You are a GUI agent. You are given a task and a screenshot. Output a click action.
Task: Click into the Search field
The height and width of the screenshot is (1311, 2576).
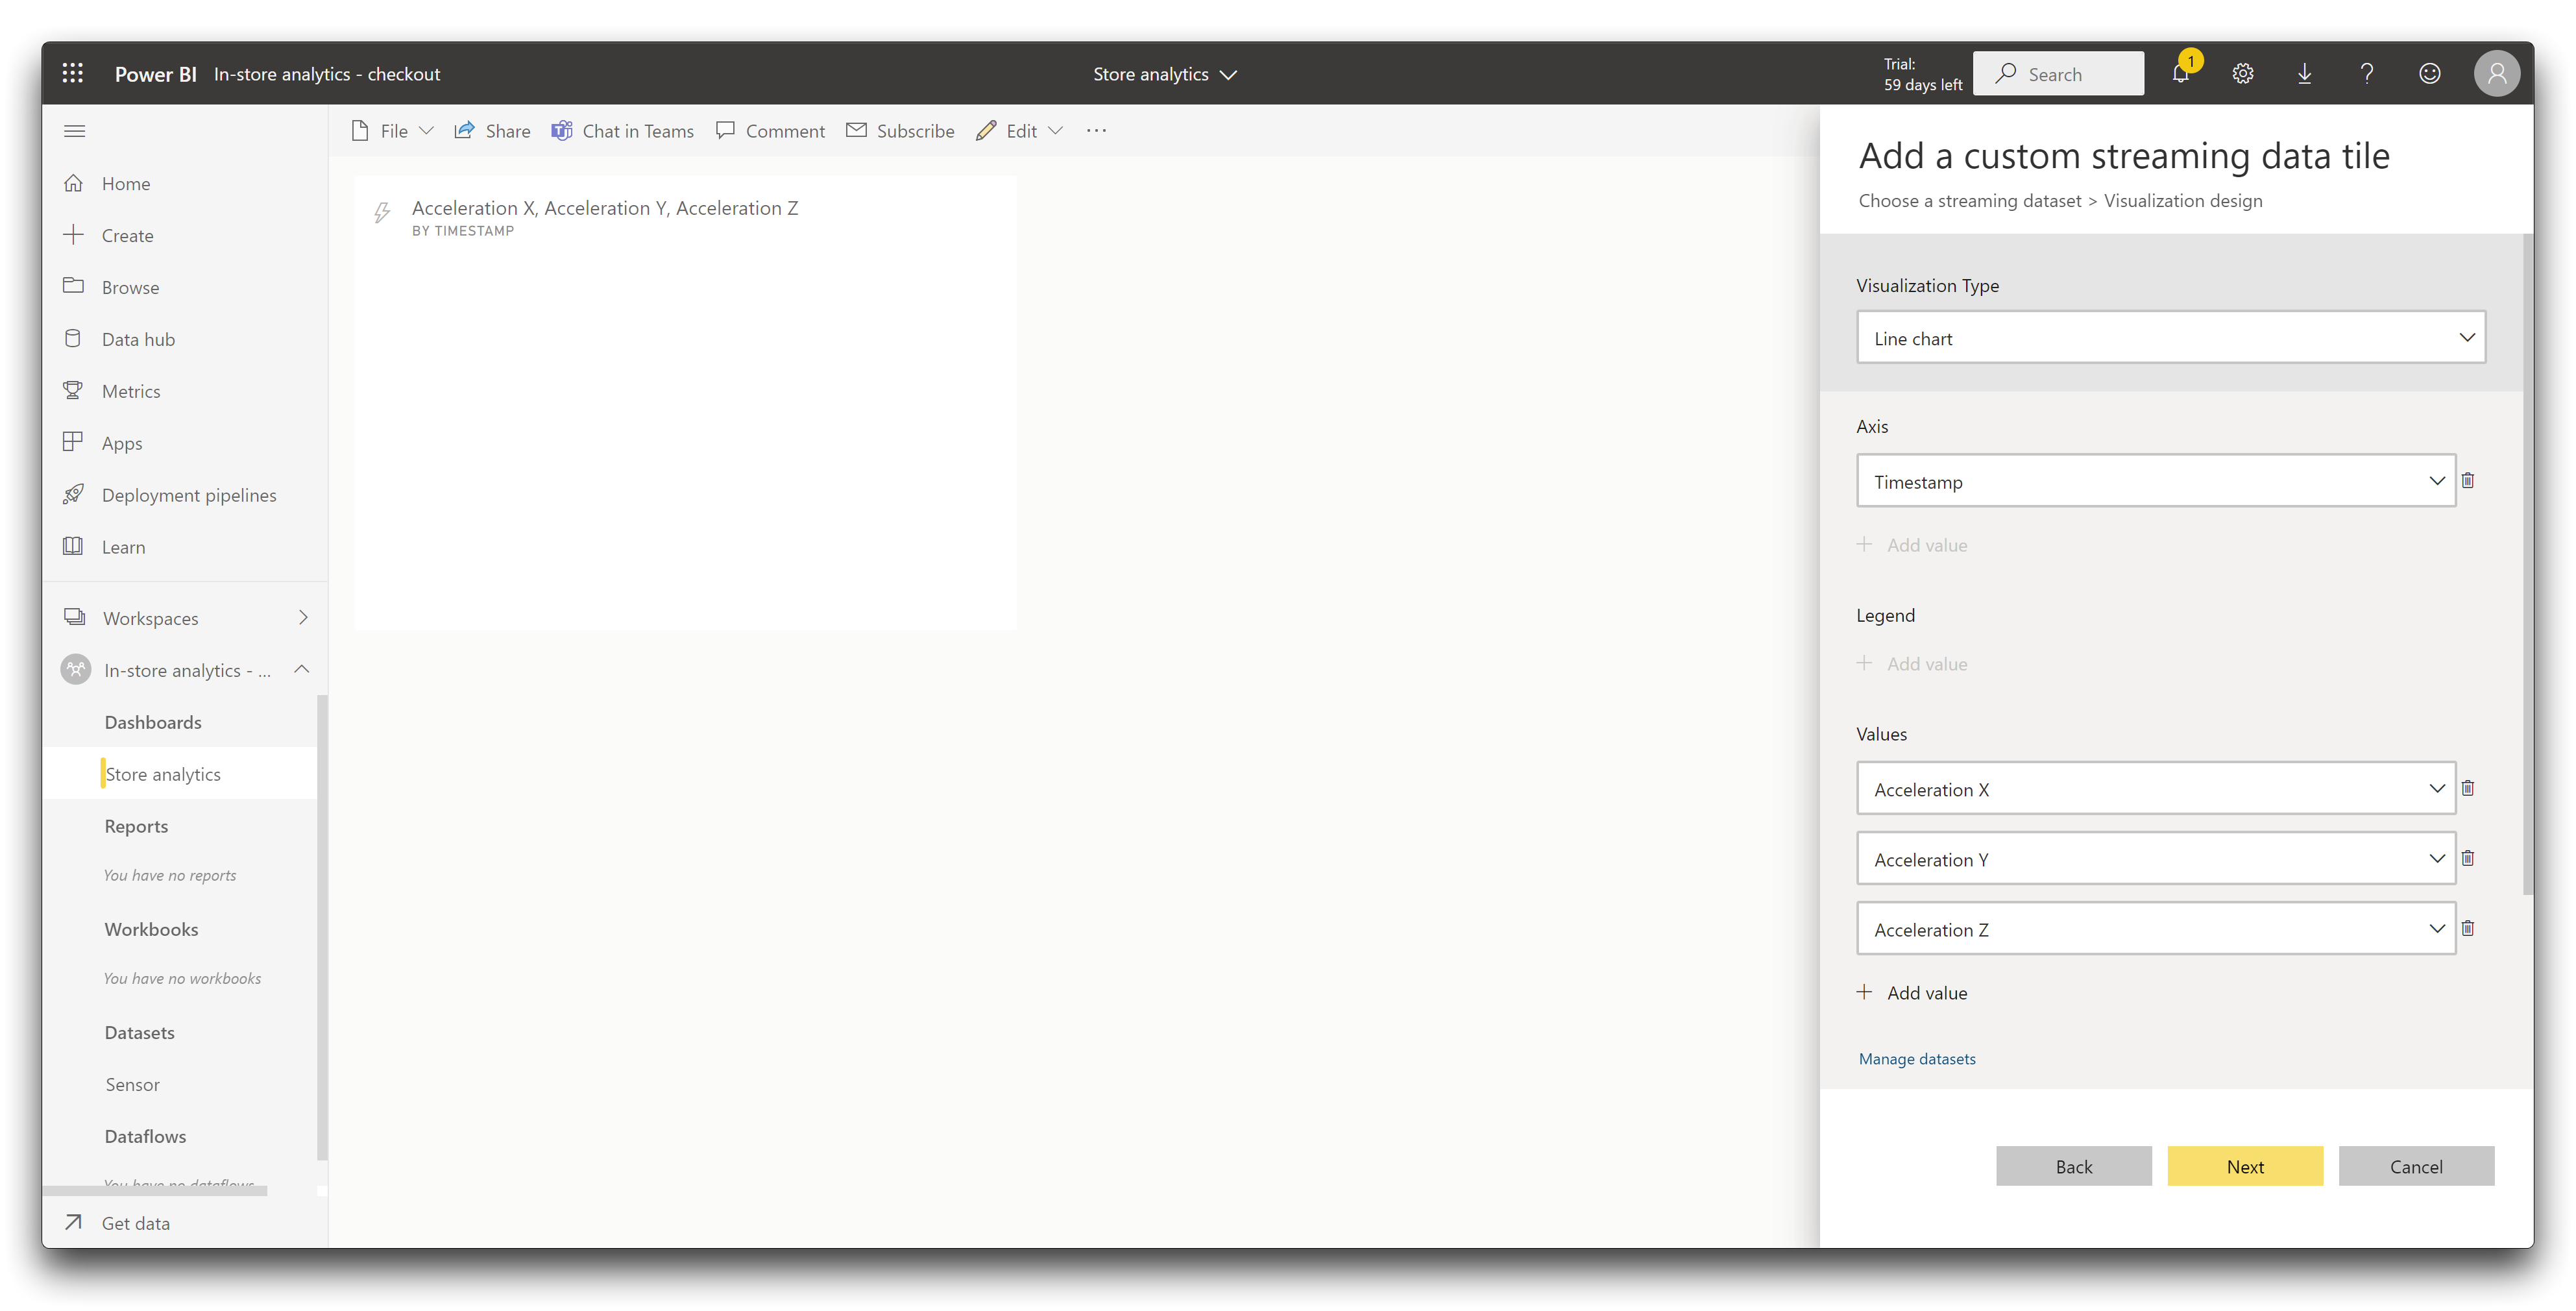click(x=2058, y=74)
